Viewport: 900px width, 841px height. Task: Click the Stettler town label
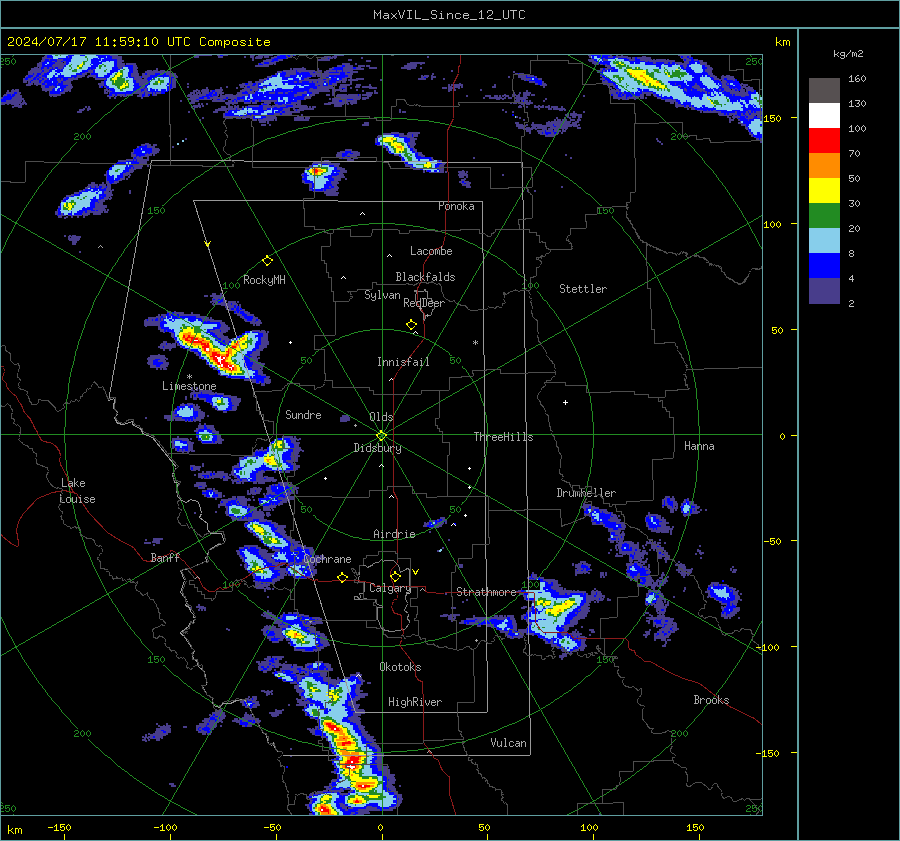[x=583, y=289]
